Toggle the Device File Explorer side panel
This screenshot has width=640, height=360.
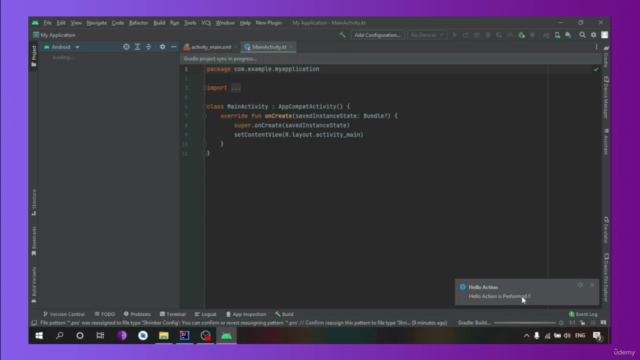coord(606,278)
